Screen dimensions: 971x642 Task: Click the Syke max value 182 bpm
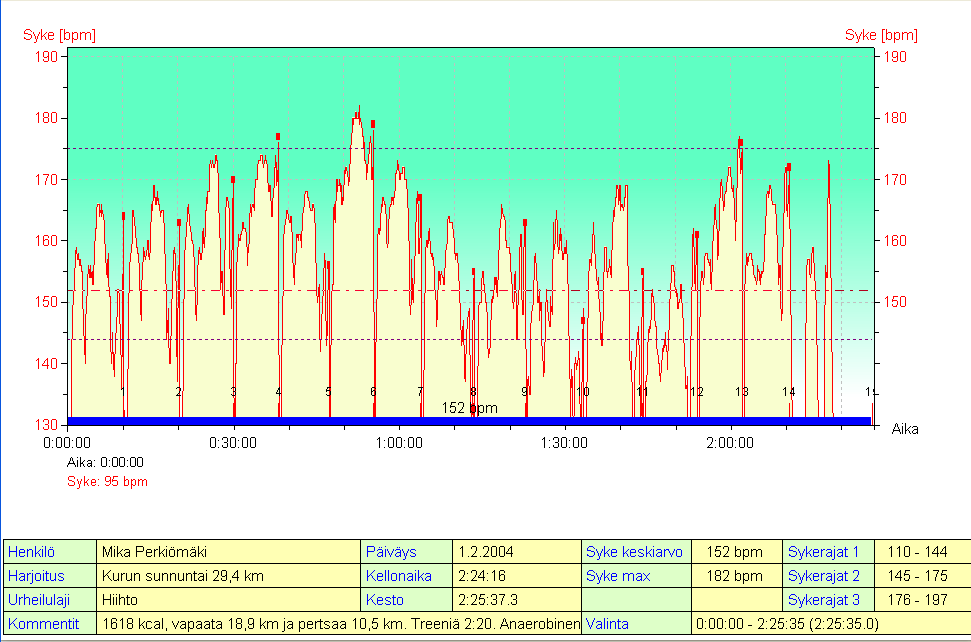[734, 576]
